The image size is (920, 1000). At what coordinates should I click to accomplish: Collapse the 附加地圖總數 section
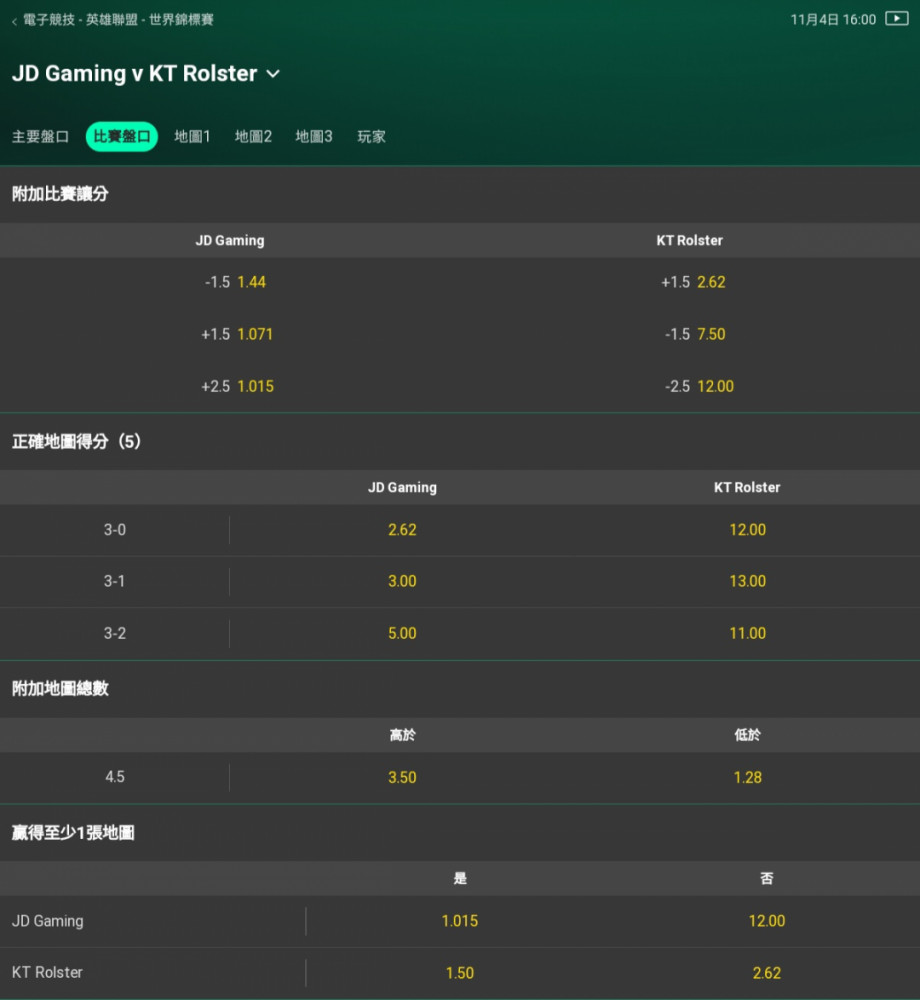pos(460,689)
